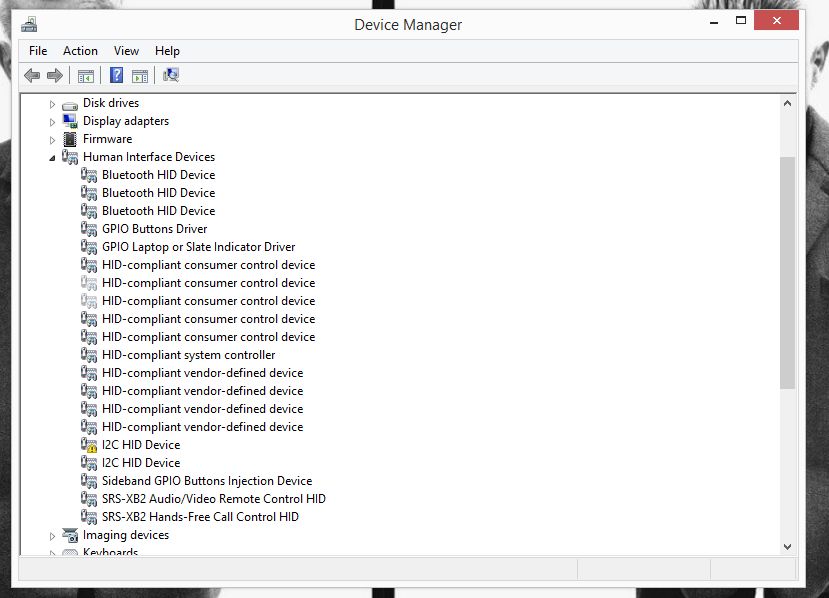Screen dimensions: 829x598
Task: Select "HID-compliant system controller" entry
Action: coord(188,355)
